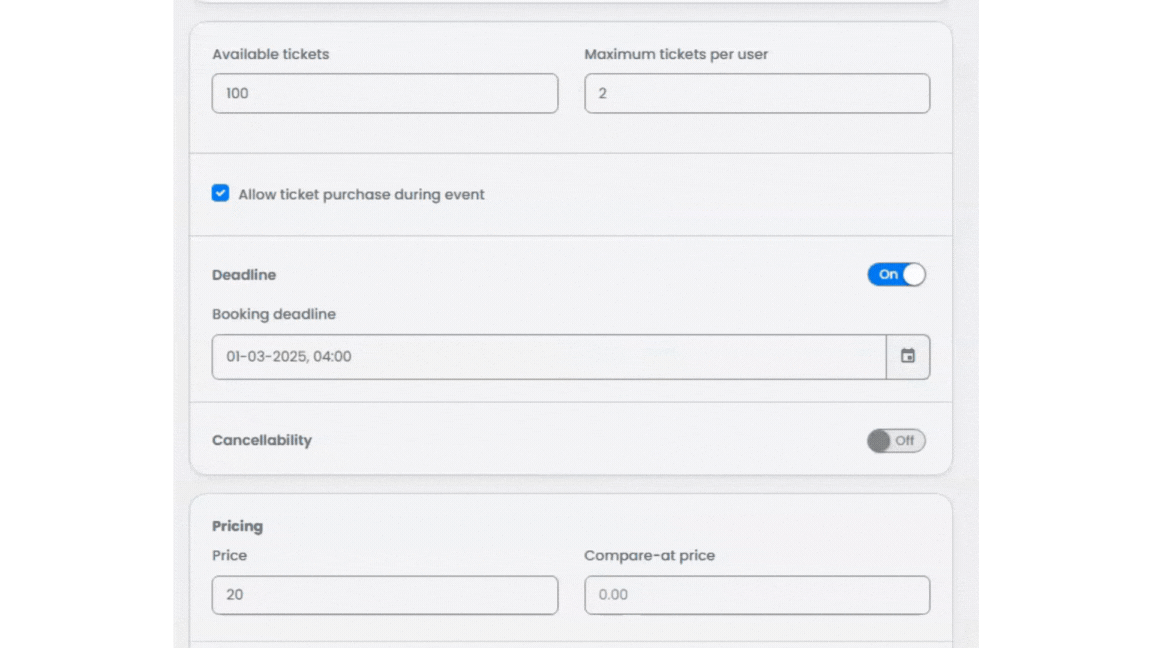Click the 'Maximum tickets per user' label
This screenshot has width=1152, height=648.
[676, 54]
